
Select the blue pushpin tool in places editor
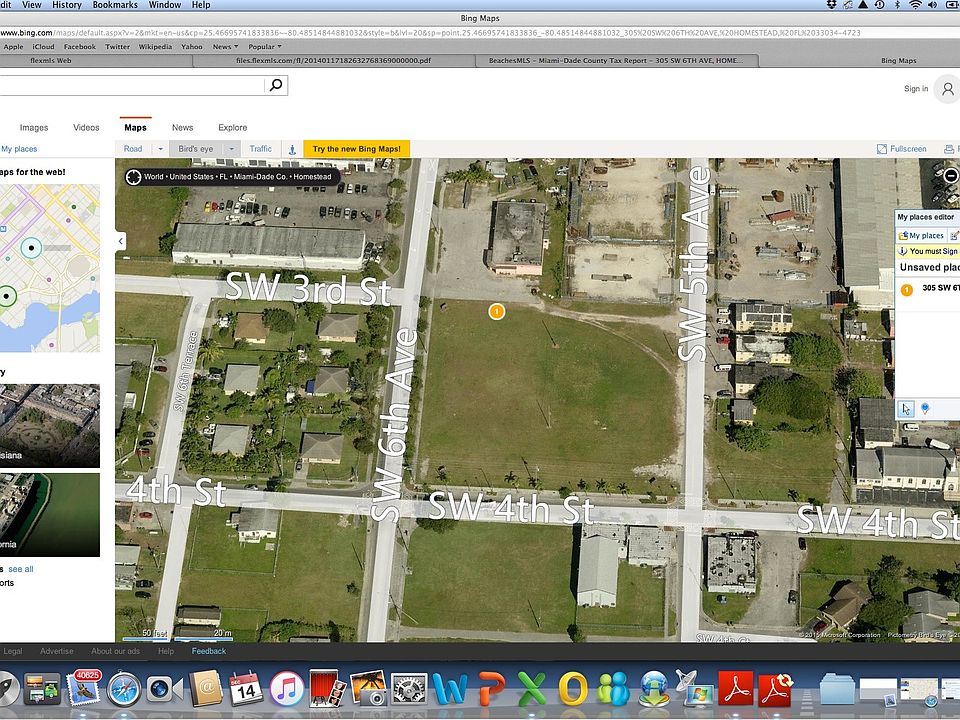point(925,408)
